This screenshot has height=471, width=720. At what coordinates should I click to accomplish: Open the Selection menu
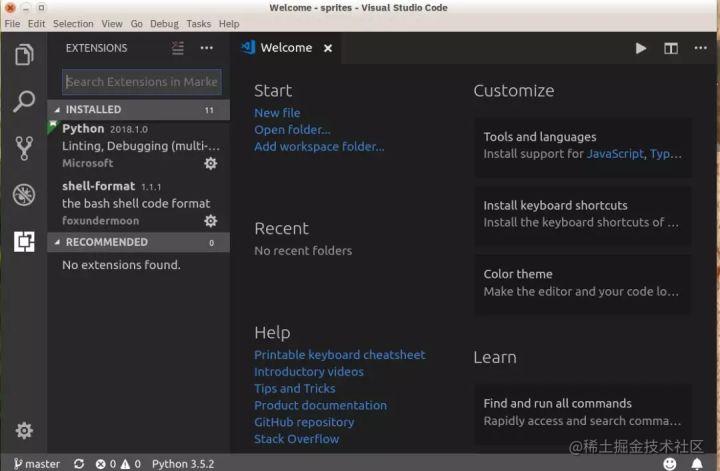pyautogui.click(x=73, y=23)
